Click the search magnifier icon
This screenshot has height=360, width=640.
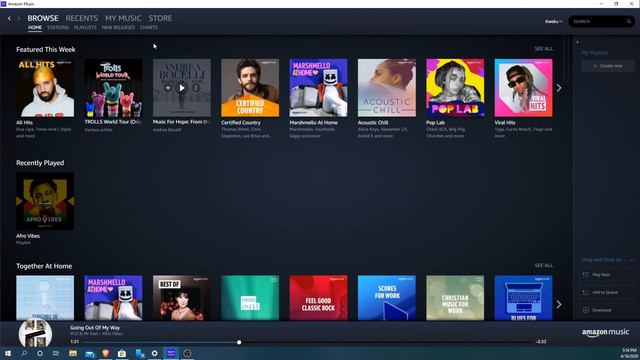(629, 22)
